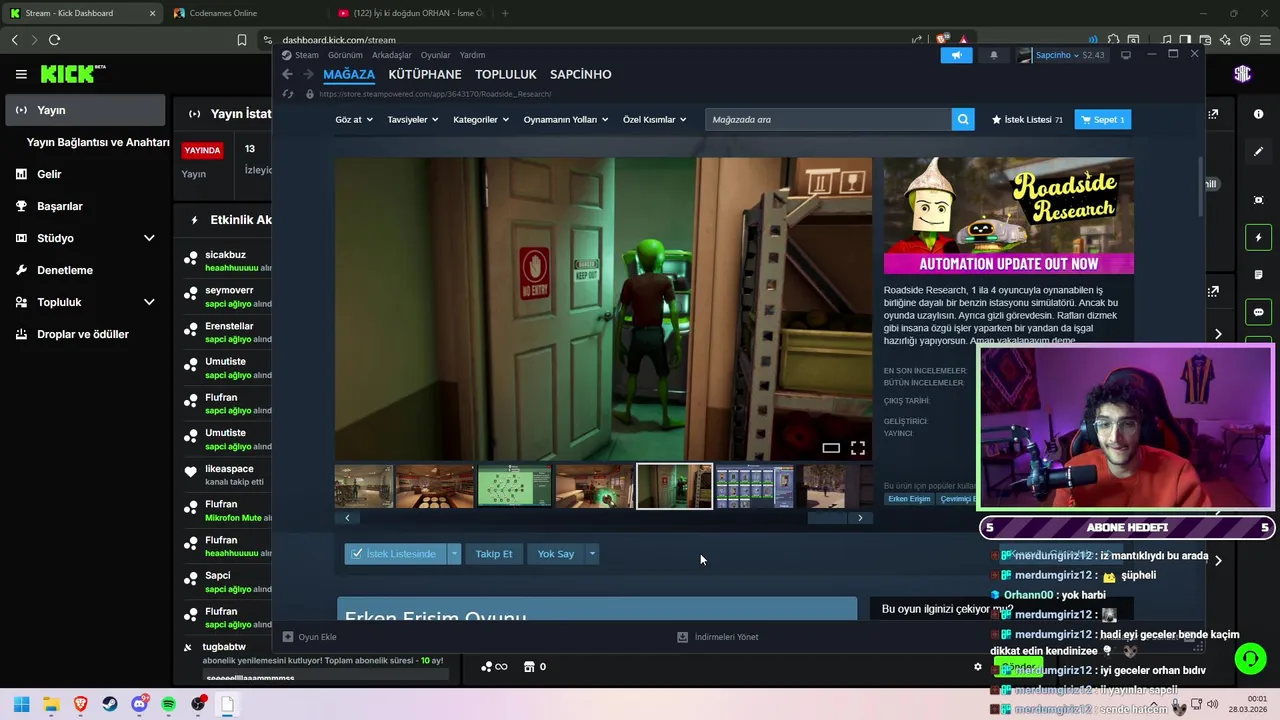Bookmark this page in the browser
Image resolution: width=1280 pixels, height=720 pixels.
tap(242, 40)
